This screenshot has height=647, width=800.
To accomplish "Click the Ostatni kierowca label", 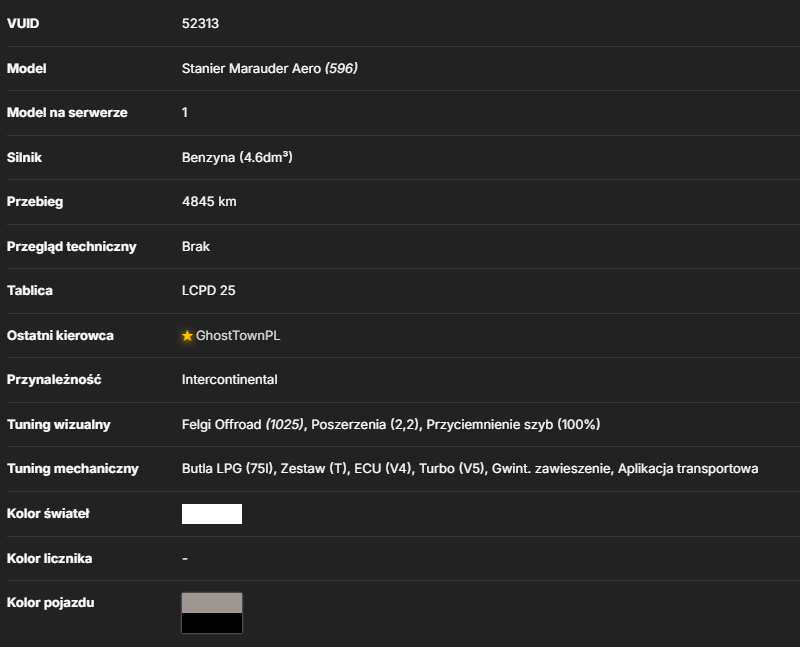I will pos(60,336).
